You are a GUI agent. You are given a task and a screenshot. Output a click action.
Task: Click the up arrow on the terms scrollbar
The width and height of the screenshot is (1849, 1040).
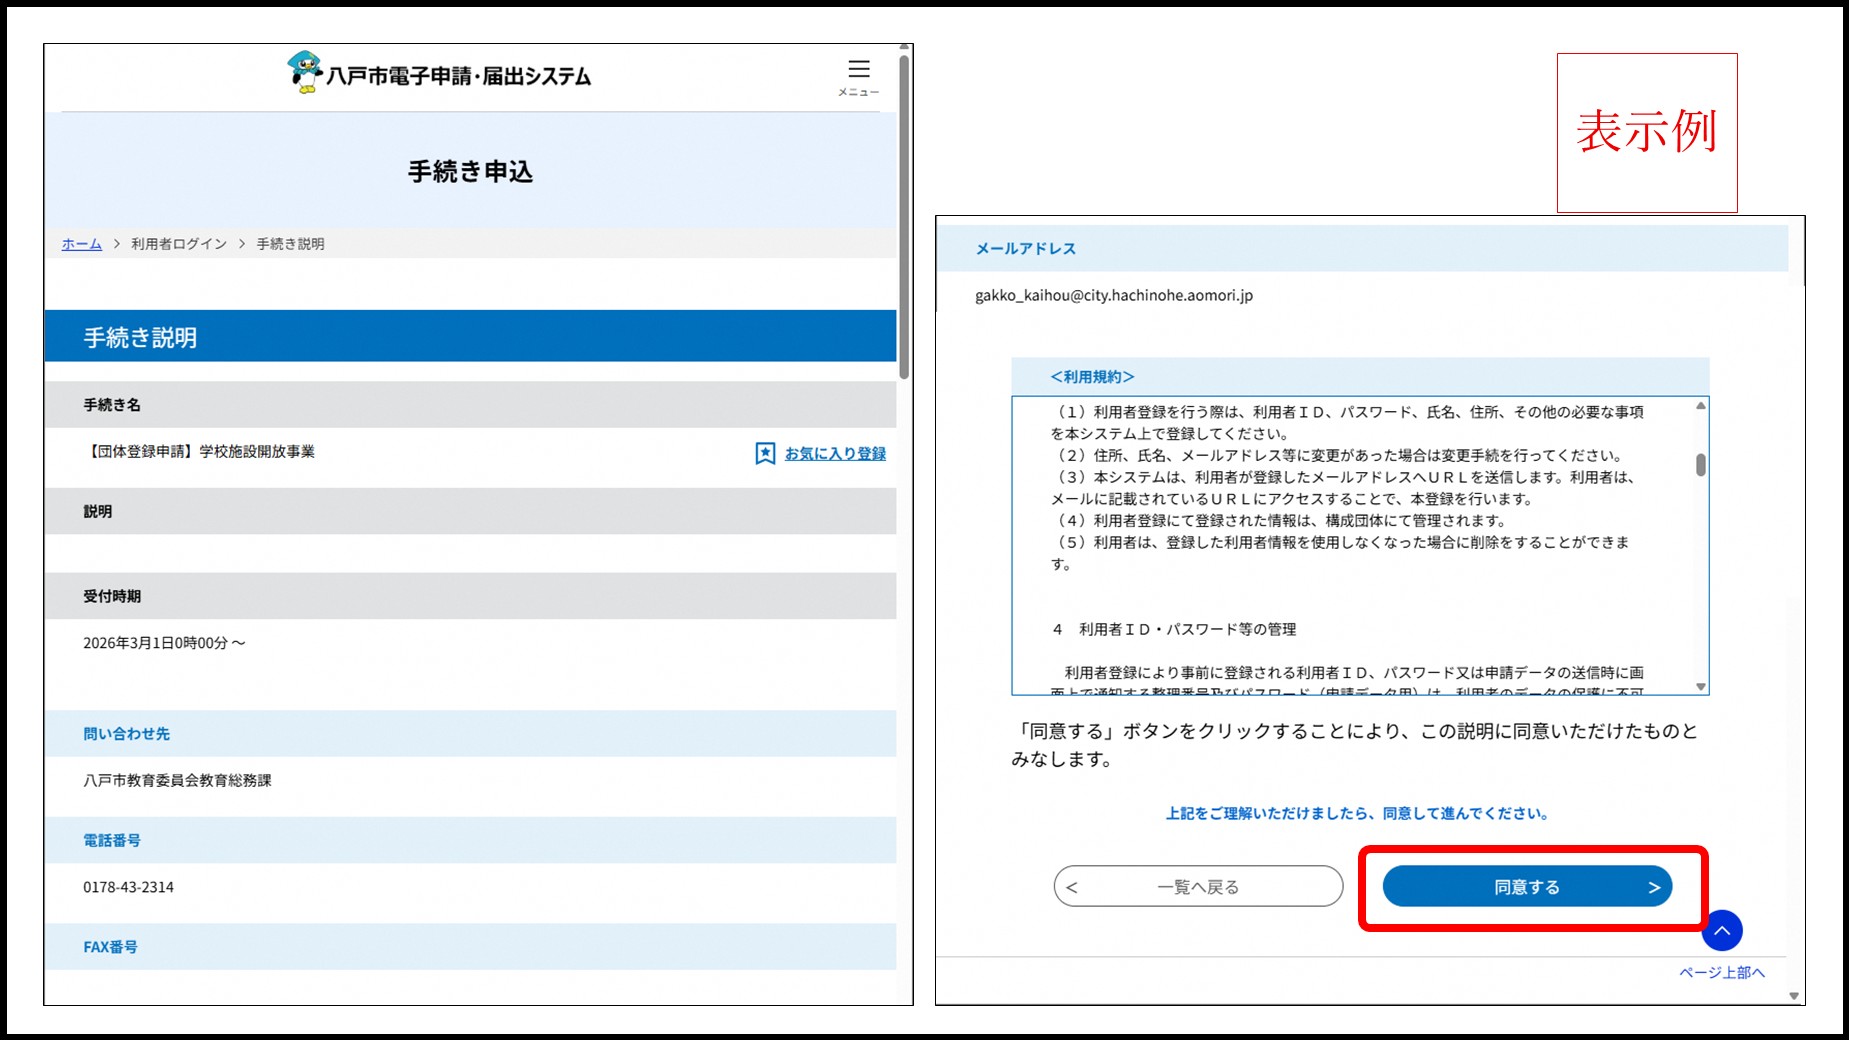(x=1700, y=405)
